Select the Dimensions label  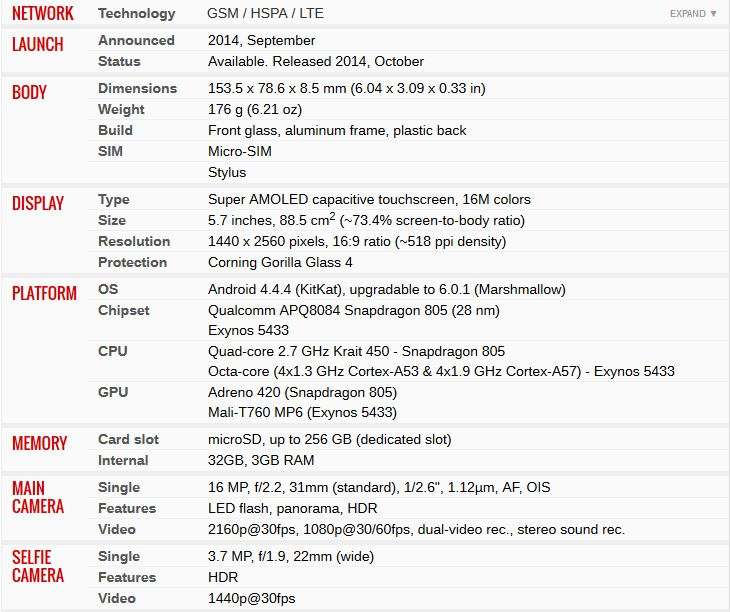[x=137, y=88]
